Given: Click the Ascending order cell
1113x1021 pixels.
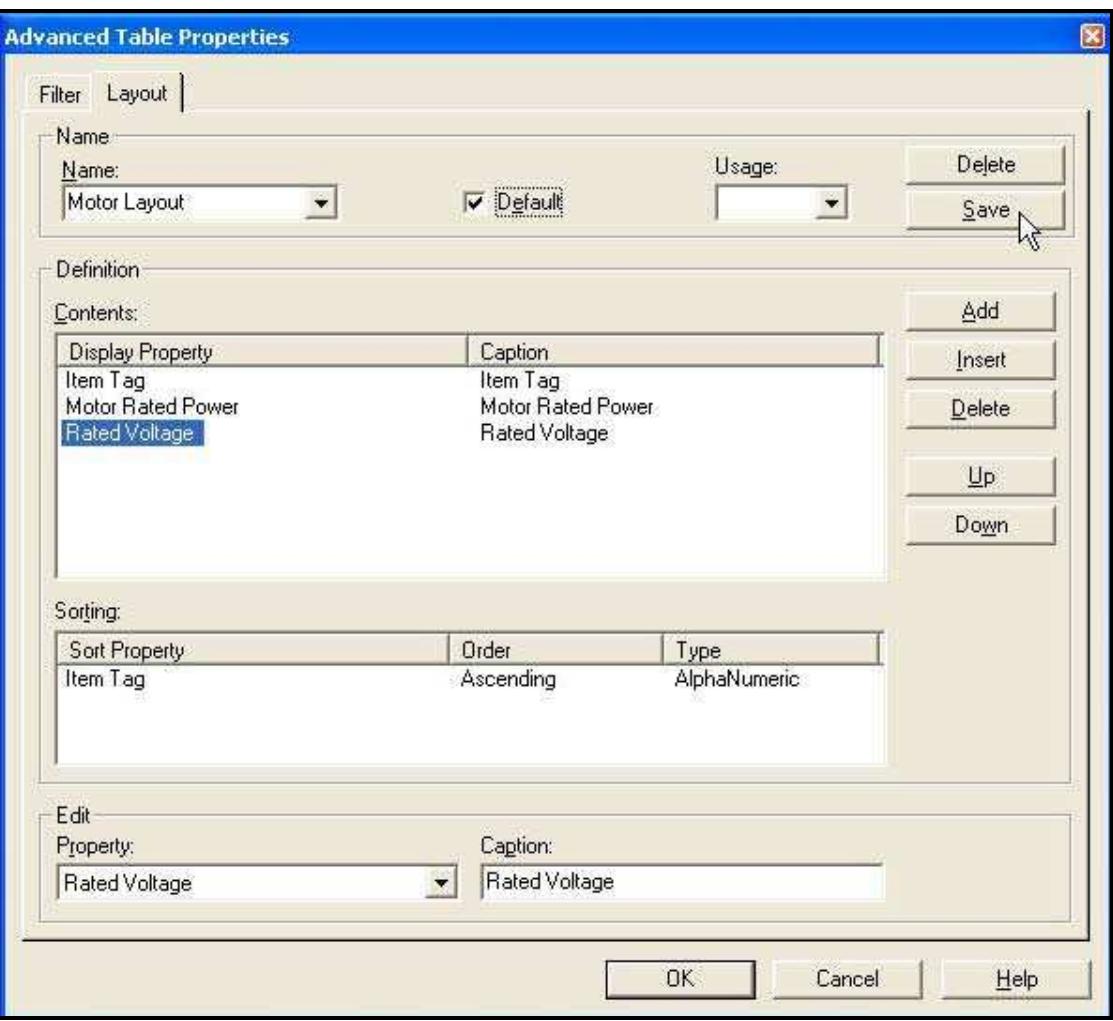Looking at the screenshot, I should (508, 679).
